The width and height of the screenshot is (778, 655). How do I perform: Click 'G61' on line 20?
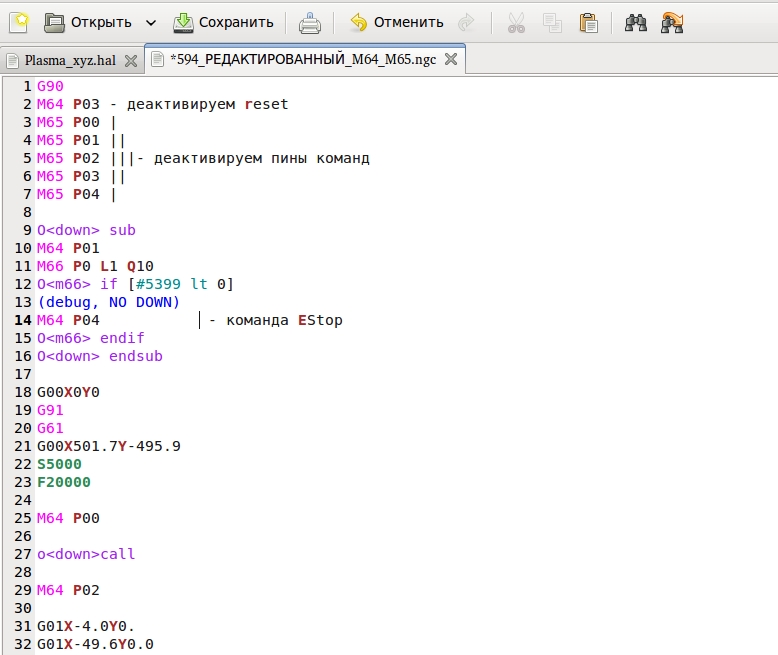pyautogui.click(x=50, y=428)
